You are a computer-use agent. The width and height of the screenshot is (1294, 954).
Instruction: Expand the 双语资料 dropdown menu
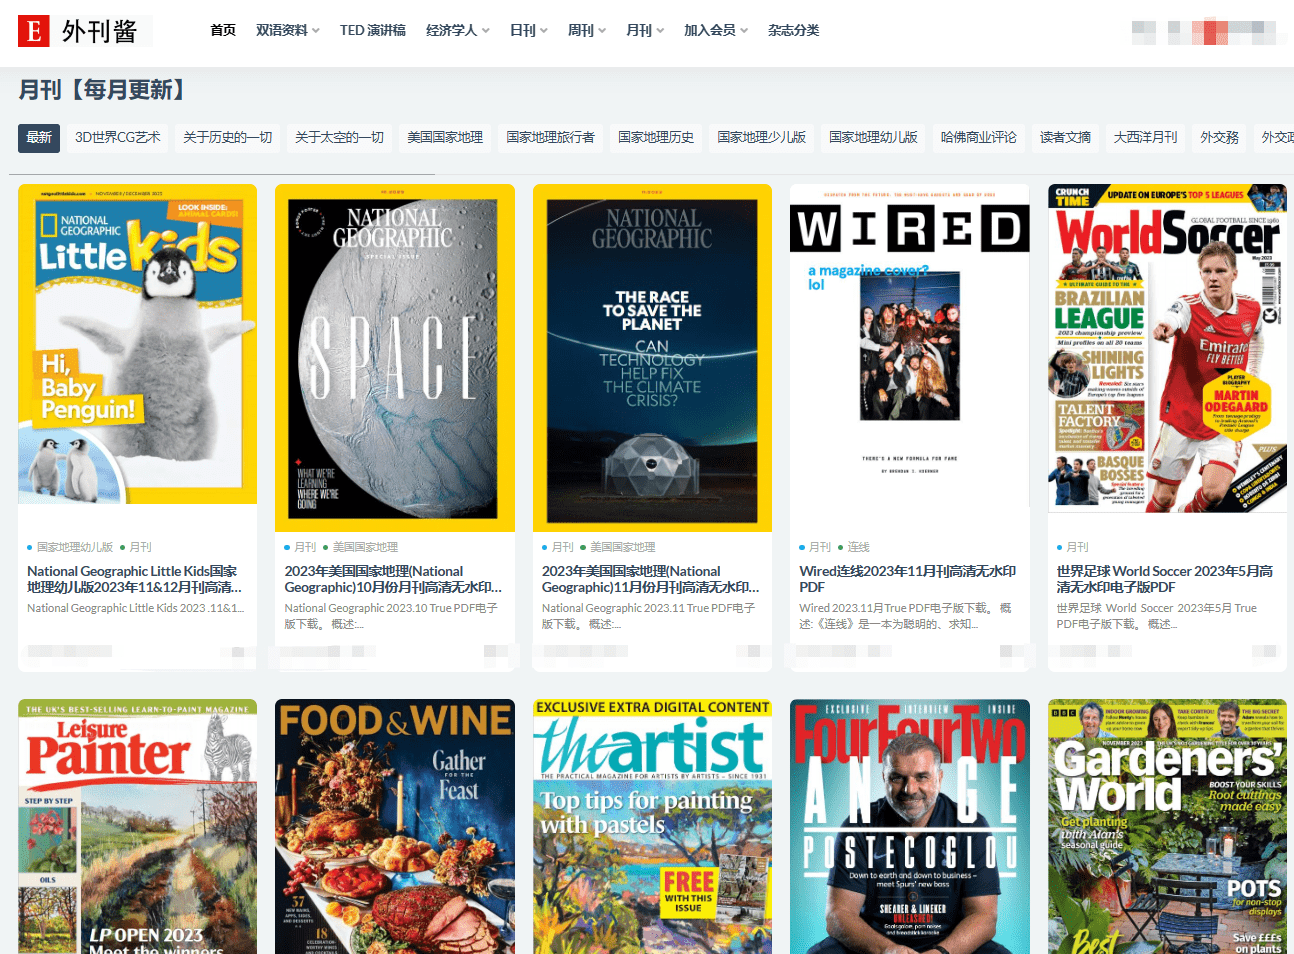coord(288,30)
